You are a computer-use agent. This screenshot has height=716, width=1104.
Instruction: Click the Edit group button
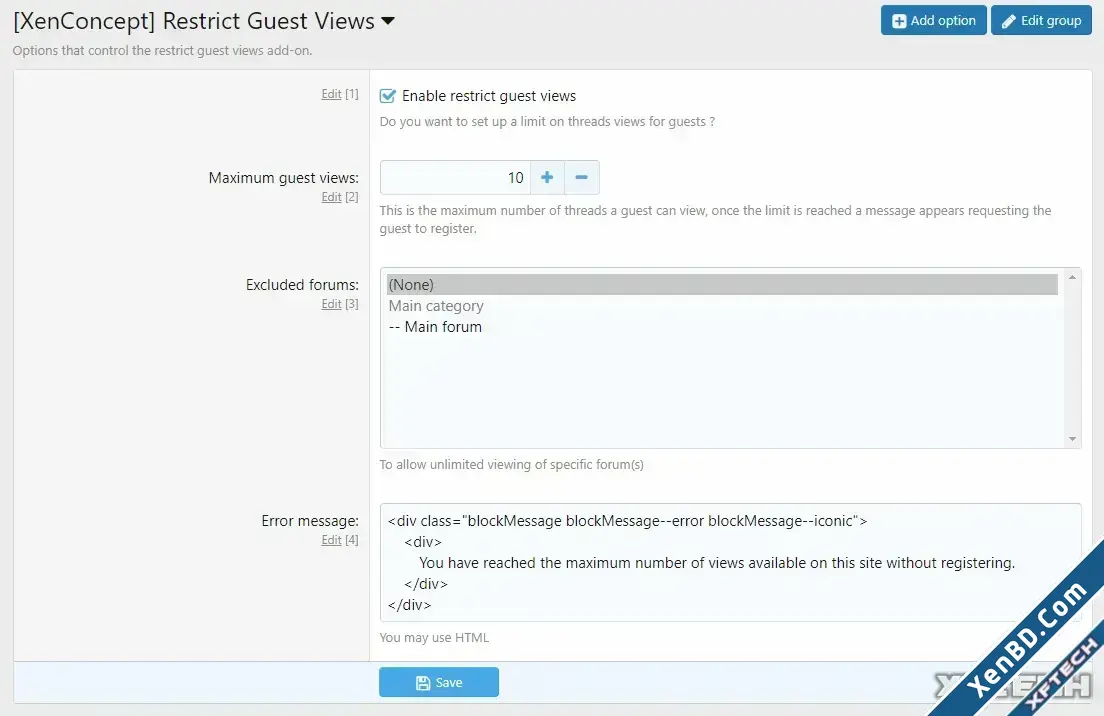pyautogui.click(x=1041, y=20)
